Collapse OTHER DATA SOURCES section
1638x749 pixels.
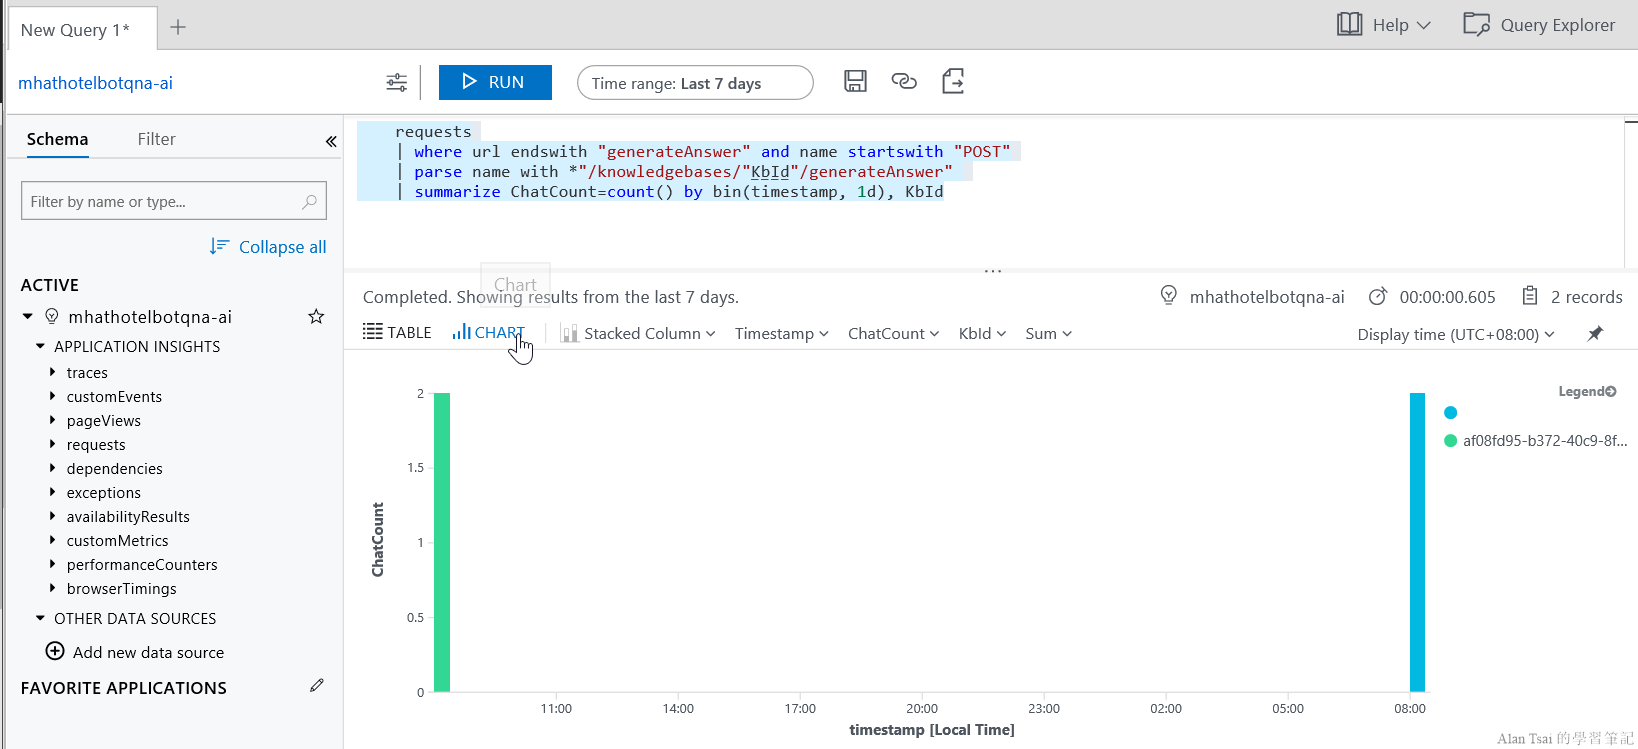41,618
